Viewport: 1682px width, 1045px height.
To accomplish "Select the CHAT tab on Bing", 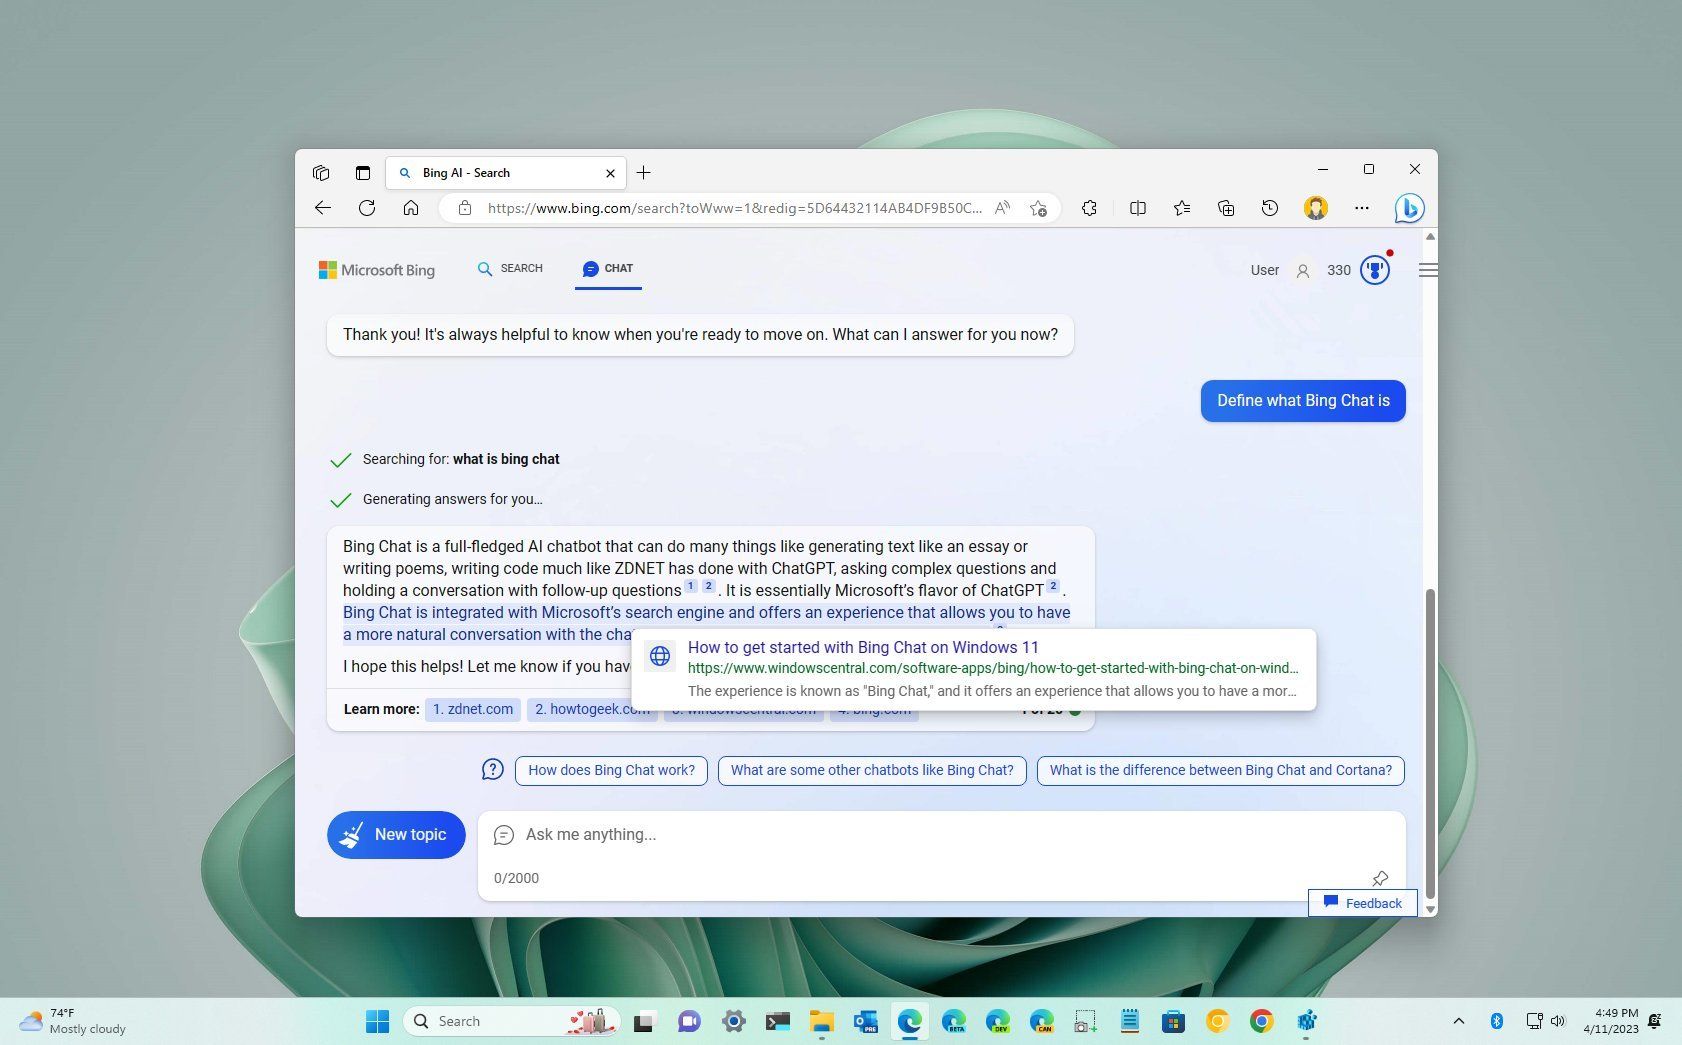I will click(607, 268).
